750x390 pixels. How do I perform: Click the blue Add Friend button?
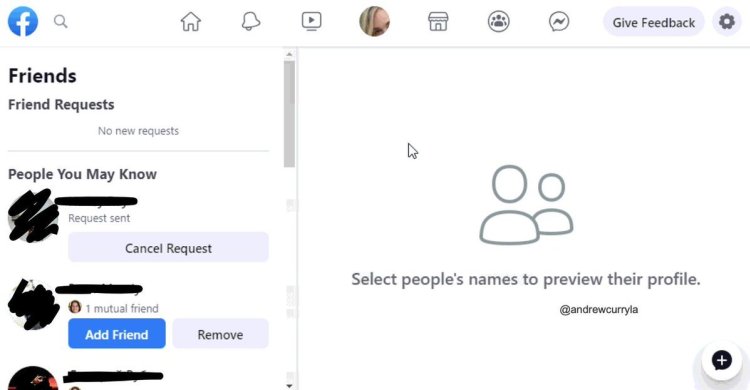click(117, 334)
